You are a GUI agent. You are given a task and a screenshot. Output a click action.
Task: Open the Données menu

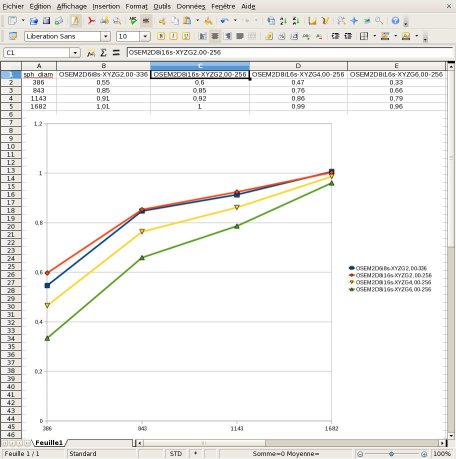tap(191, 6)
